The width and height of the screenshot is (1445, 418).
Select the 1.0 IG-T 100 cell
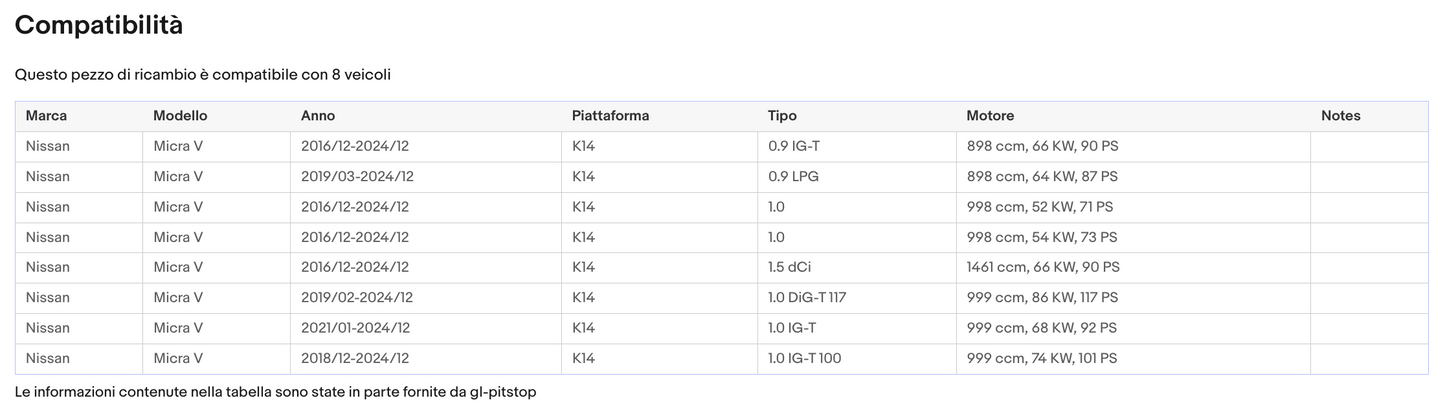[x=804, y=359]
